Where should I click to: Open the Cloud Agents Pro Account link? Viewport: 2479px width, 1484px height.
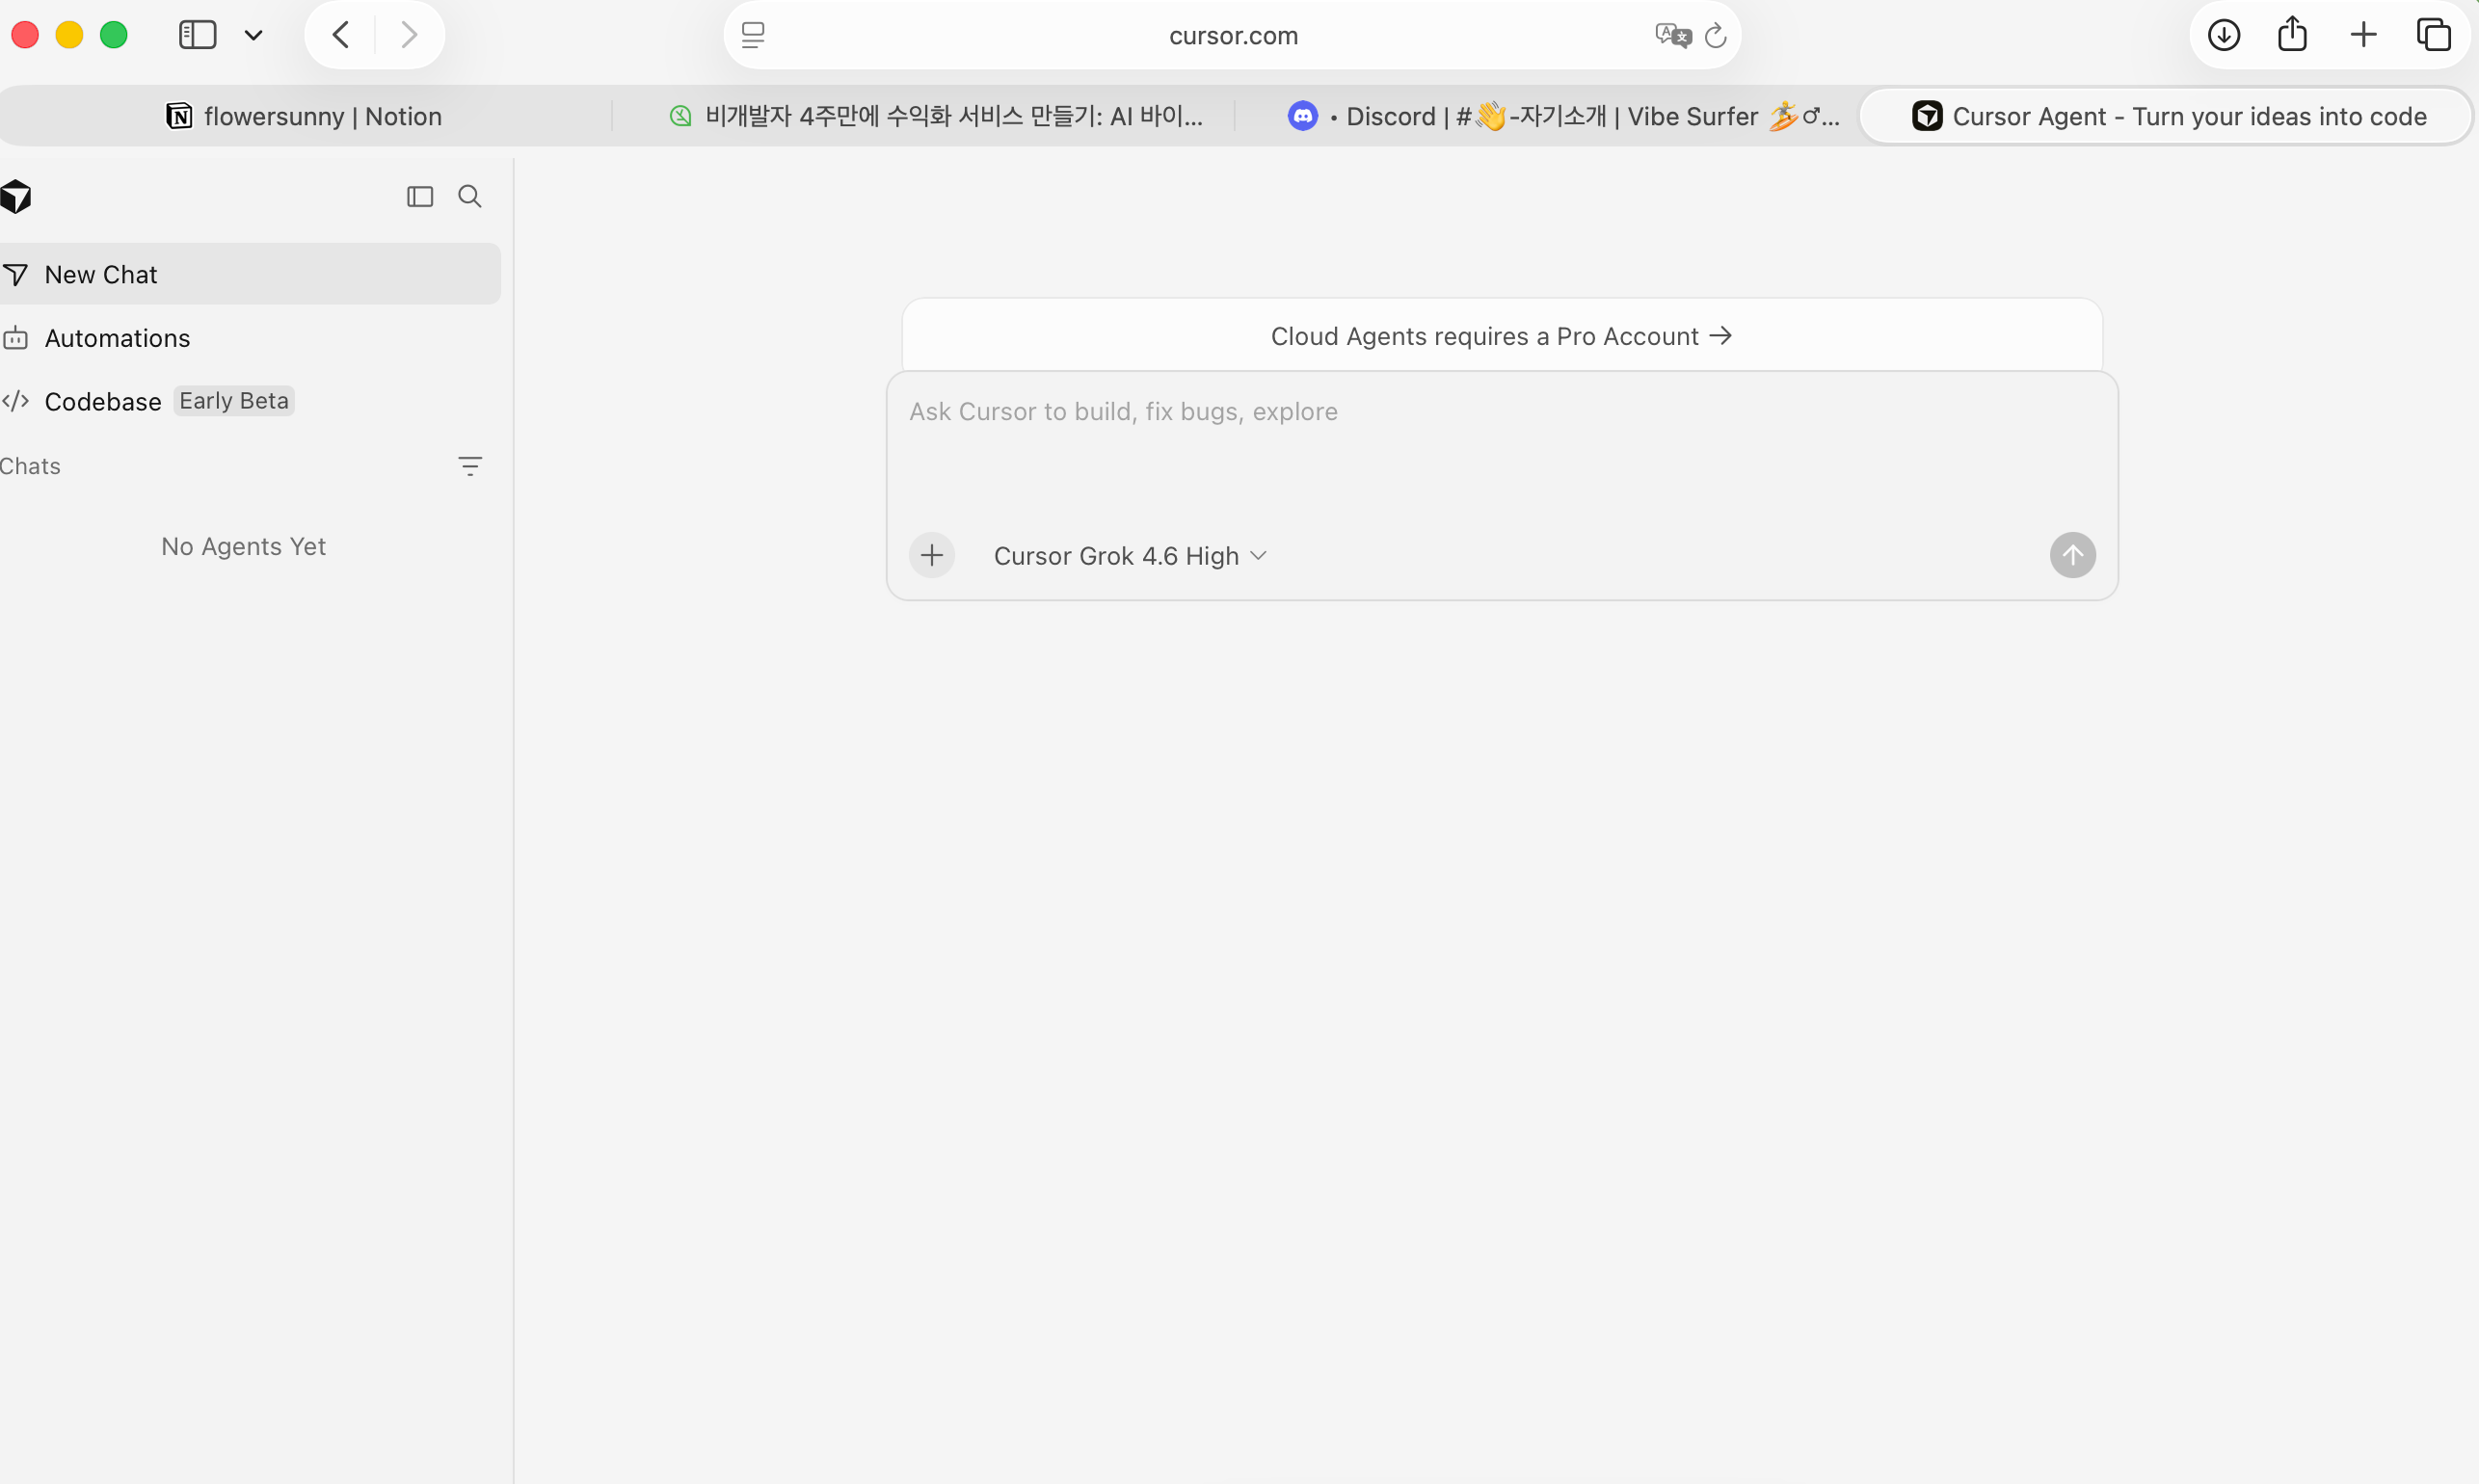tap(1502, 336)
